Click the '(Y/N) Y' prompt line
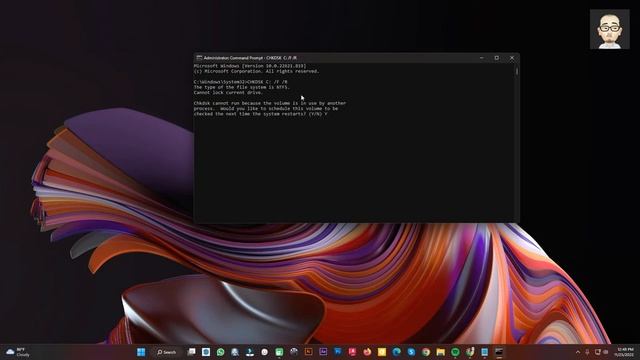This screenshot has width=640, height=360. coord(260,114)
